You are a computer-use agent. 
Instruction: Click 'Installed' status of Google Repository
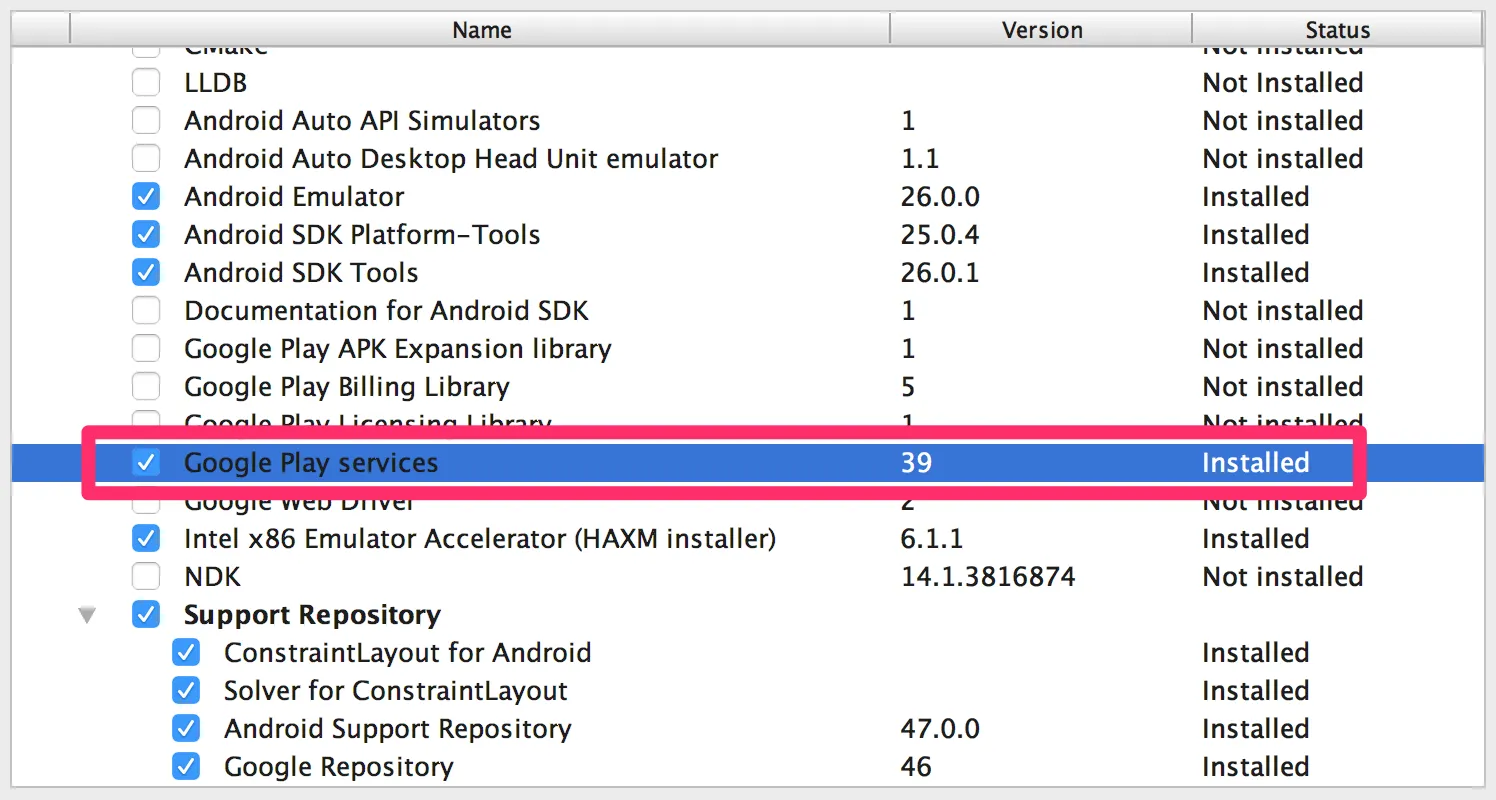coord(1256,767)
